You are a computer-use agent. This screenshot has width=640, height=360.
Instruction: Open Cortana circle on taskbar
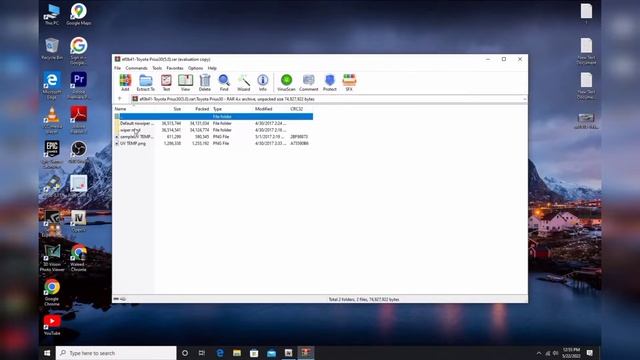185,353
